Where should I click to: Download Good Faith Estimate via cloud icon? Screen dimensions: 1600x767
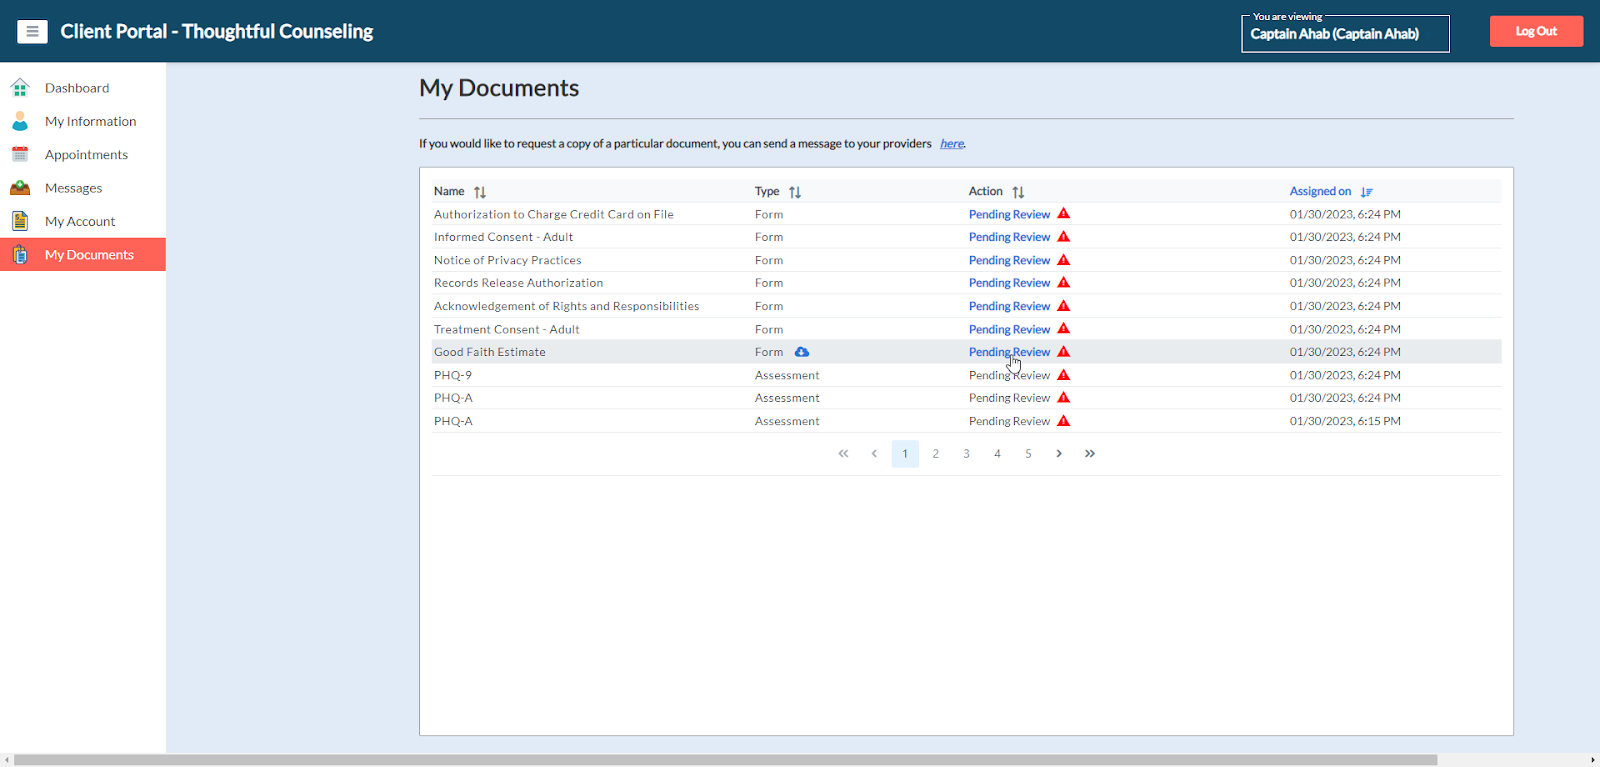pos(802,352)
